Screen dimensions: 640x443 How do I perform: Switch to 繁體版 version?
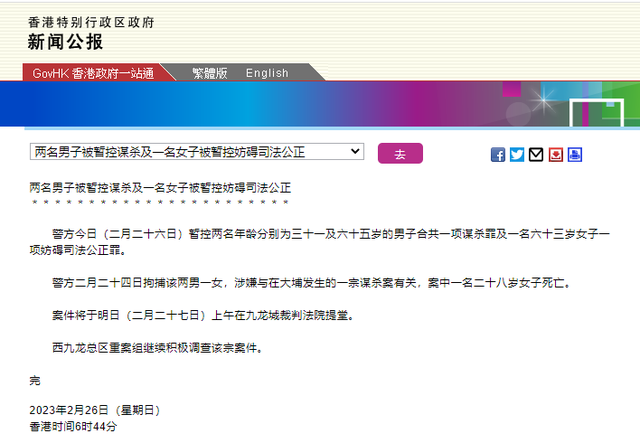coord(210,73)
